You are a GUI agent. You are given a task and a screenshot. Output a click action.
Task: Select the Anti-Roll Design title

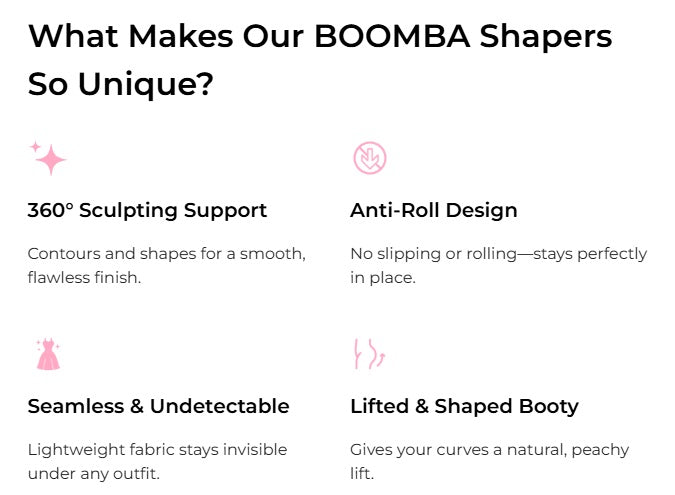point(434,210)
